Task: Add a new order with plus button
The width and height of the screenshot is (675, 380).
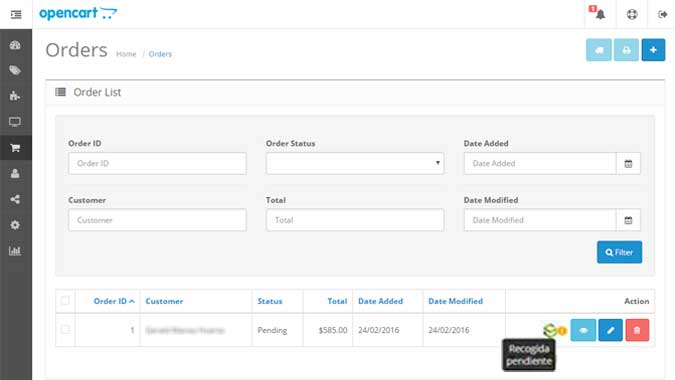Action: (x=653, y=50)
